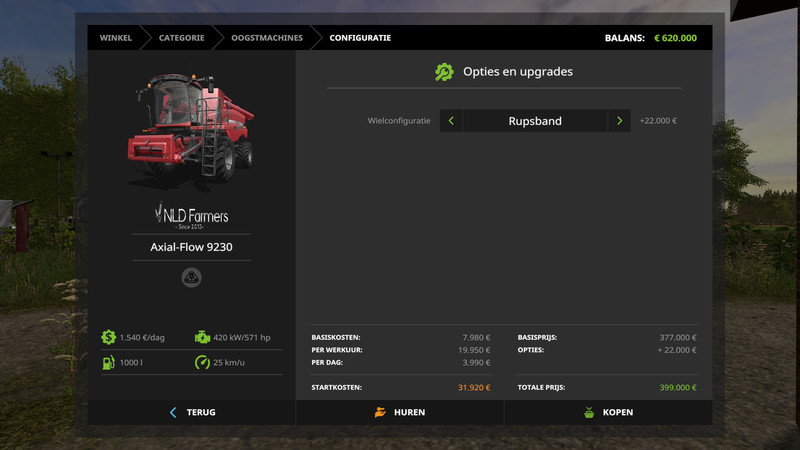
Task: Go to WINKEL in the breadcrumb
Action: [x=116, y=38]
